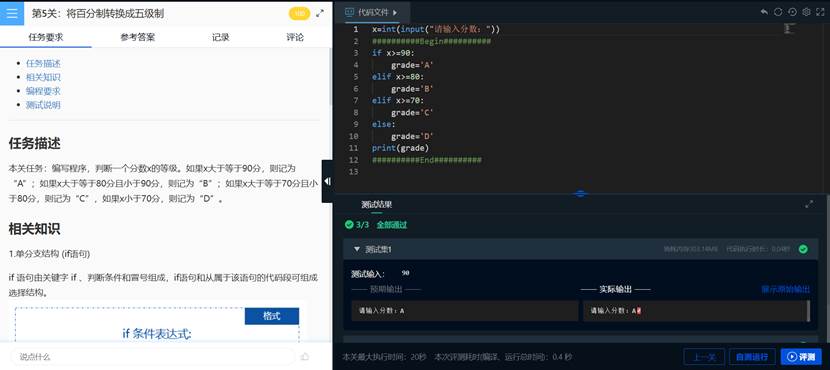The image size is (830, 370).
Task: Click the Begin comment line
Action: [x=431, y=41]
